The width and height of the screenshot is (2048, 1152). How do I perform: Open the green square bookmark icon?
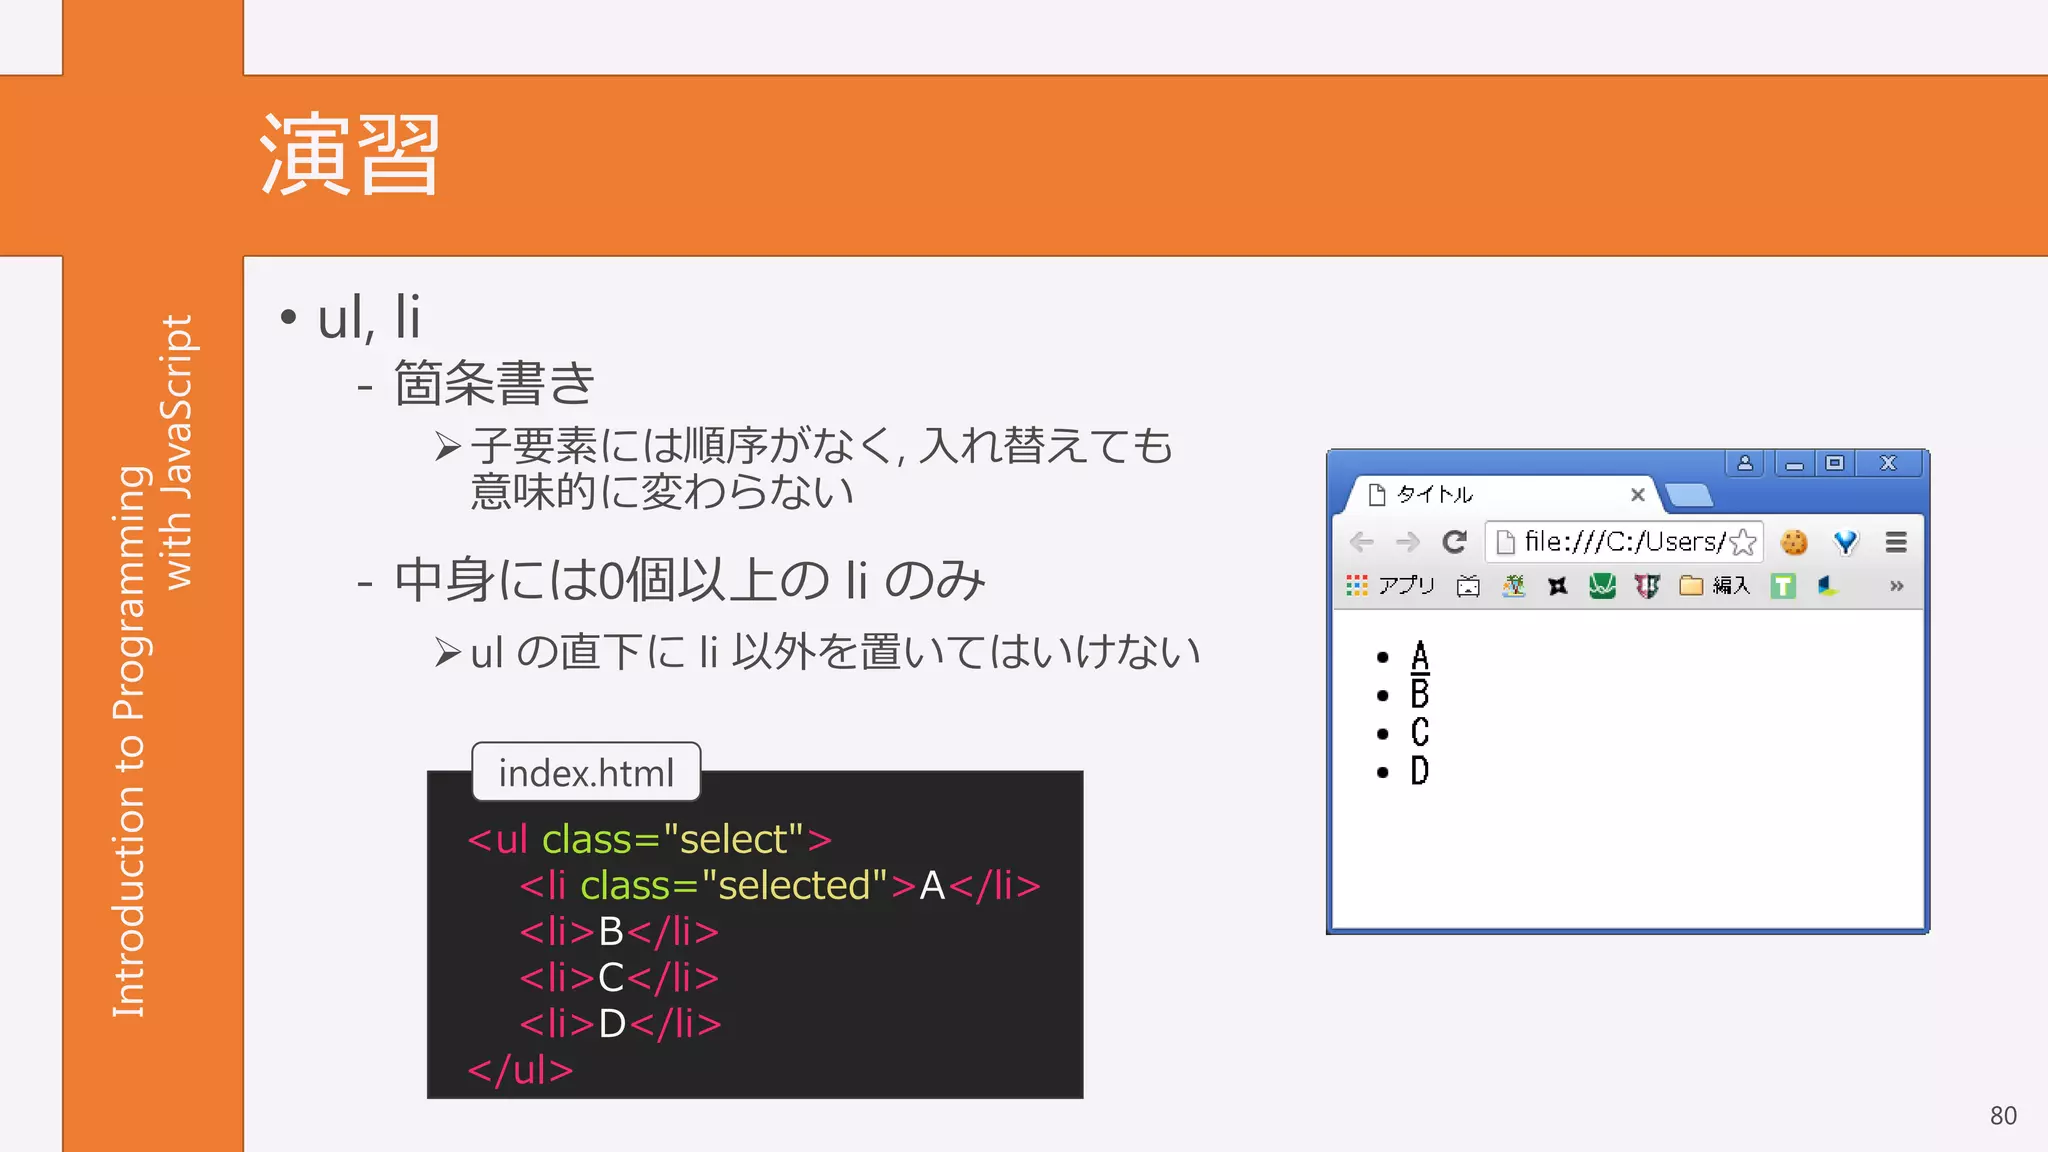(1602, 586)
